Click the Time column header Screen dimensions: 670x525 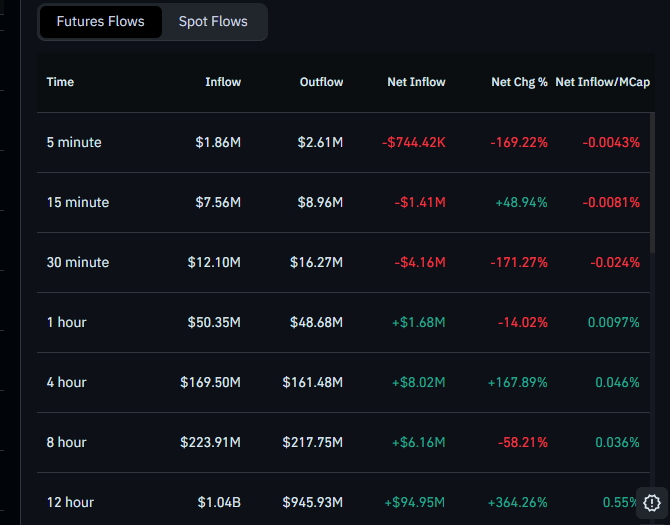tap(60, 82)
